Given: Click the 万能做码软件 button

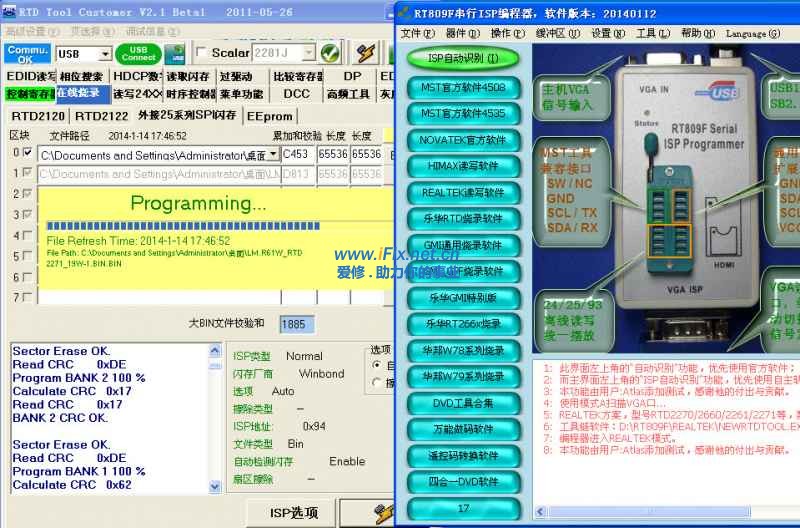Looking at the screenshot, I should click(463, 429).
